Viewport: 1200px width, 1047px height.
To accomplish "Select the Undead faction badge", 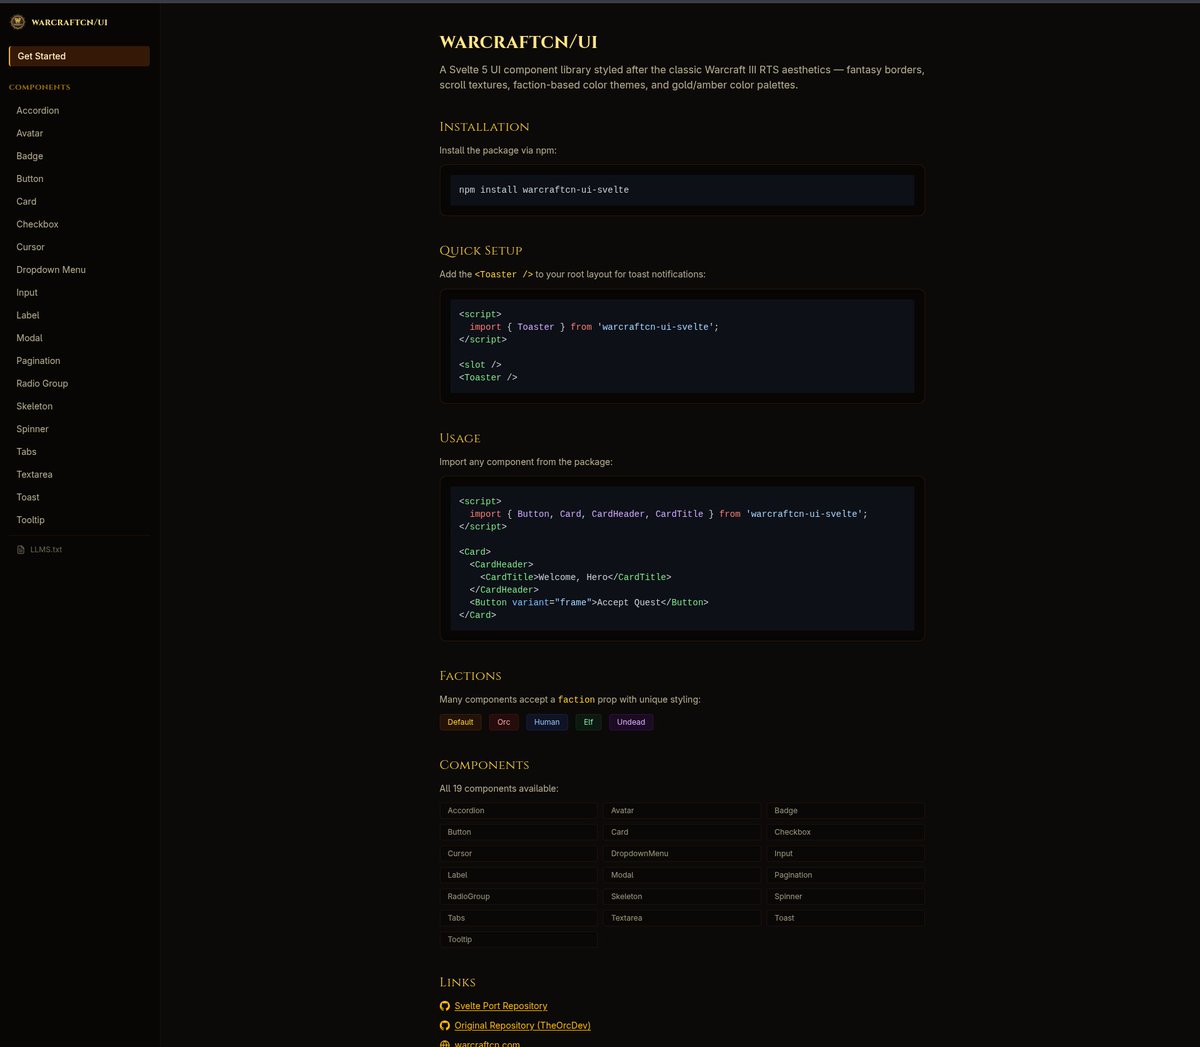I will tap(631, 722).
